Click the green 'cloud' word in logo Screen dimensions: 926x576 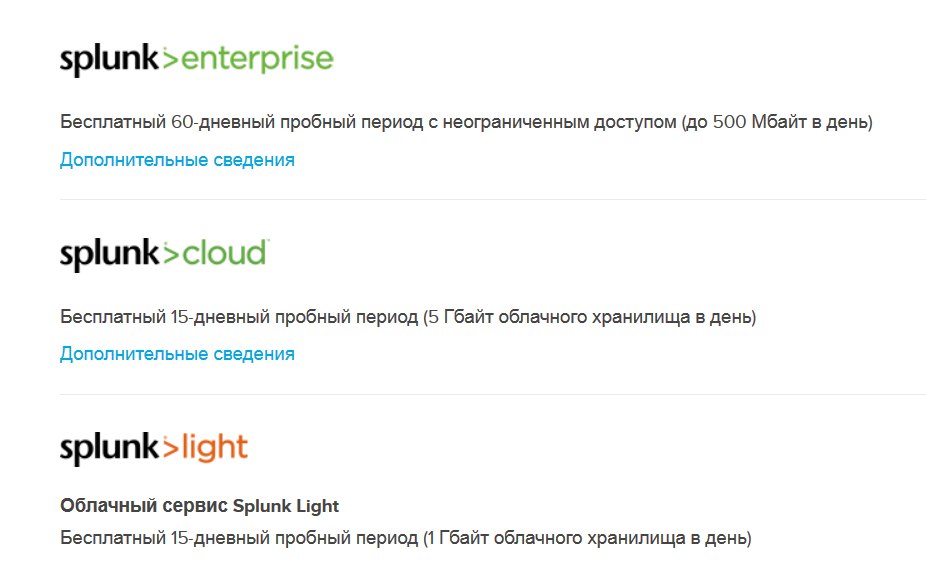(225, 253)
